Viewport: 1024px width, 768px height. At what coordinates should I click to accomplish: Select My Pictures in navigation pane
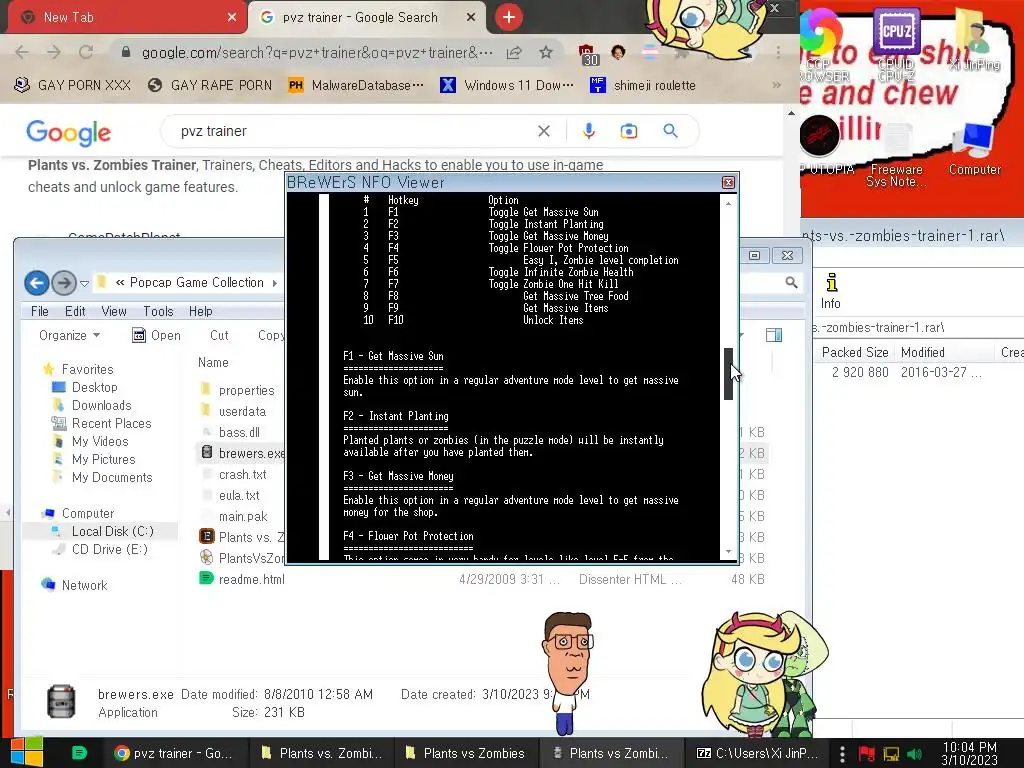tap(103, 459)
